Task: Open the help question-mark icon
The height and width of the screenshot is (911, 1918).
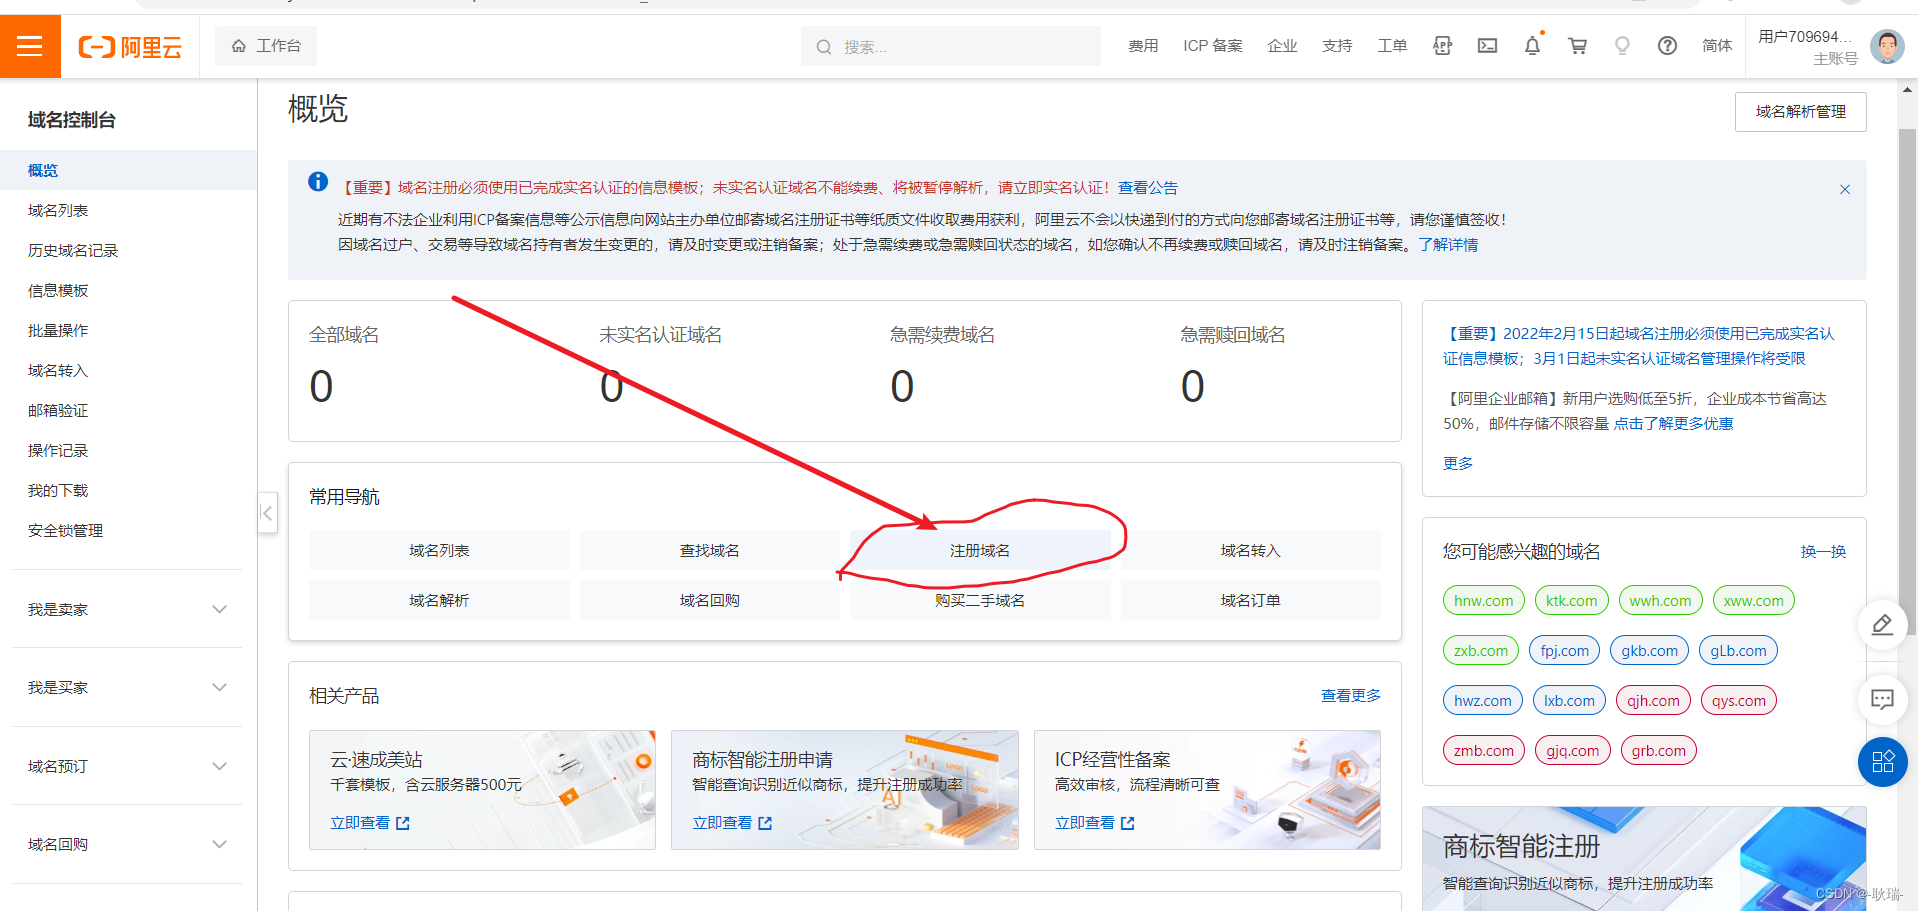Action: click(1667, 46)
